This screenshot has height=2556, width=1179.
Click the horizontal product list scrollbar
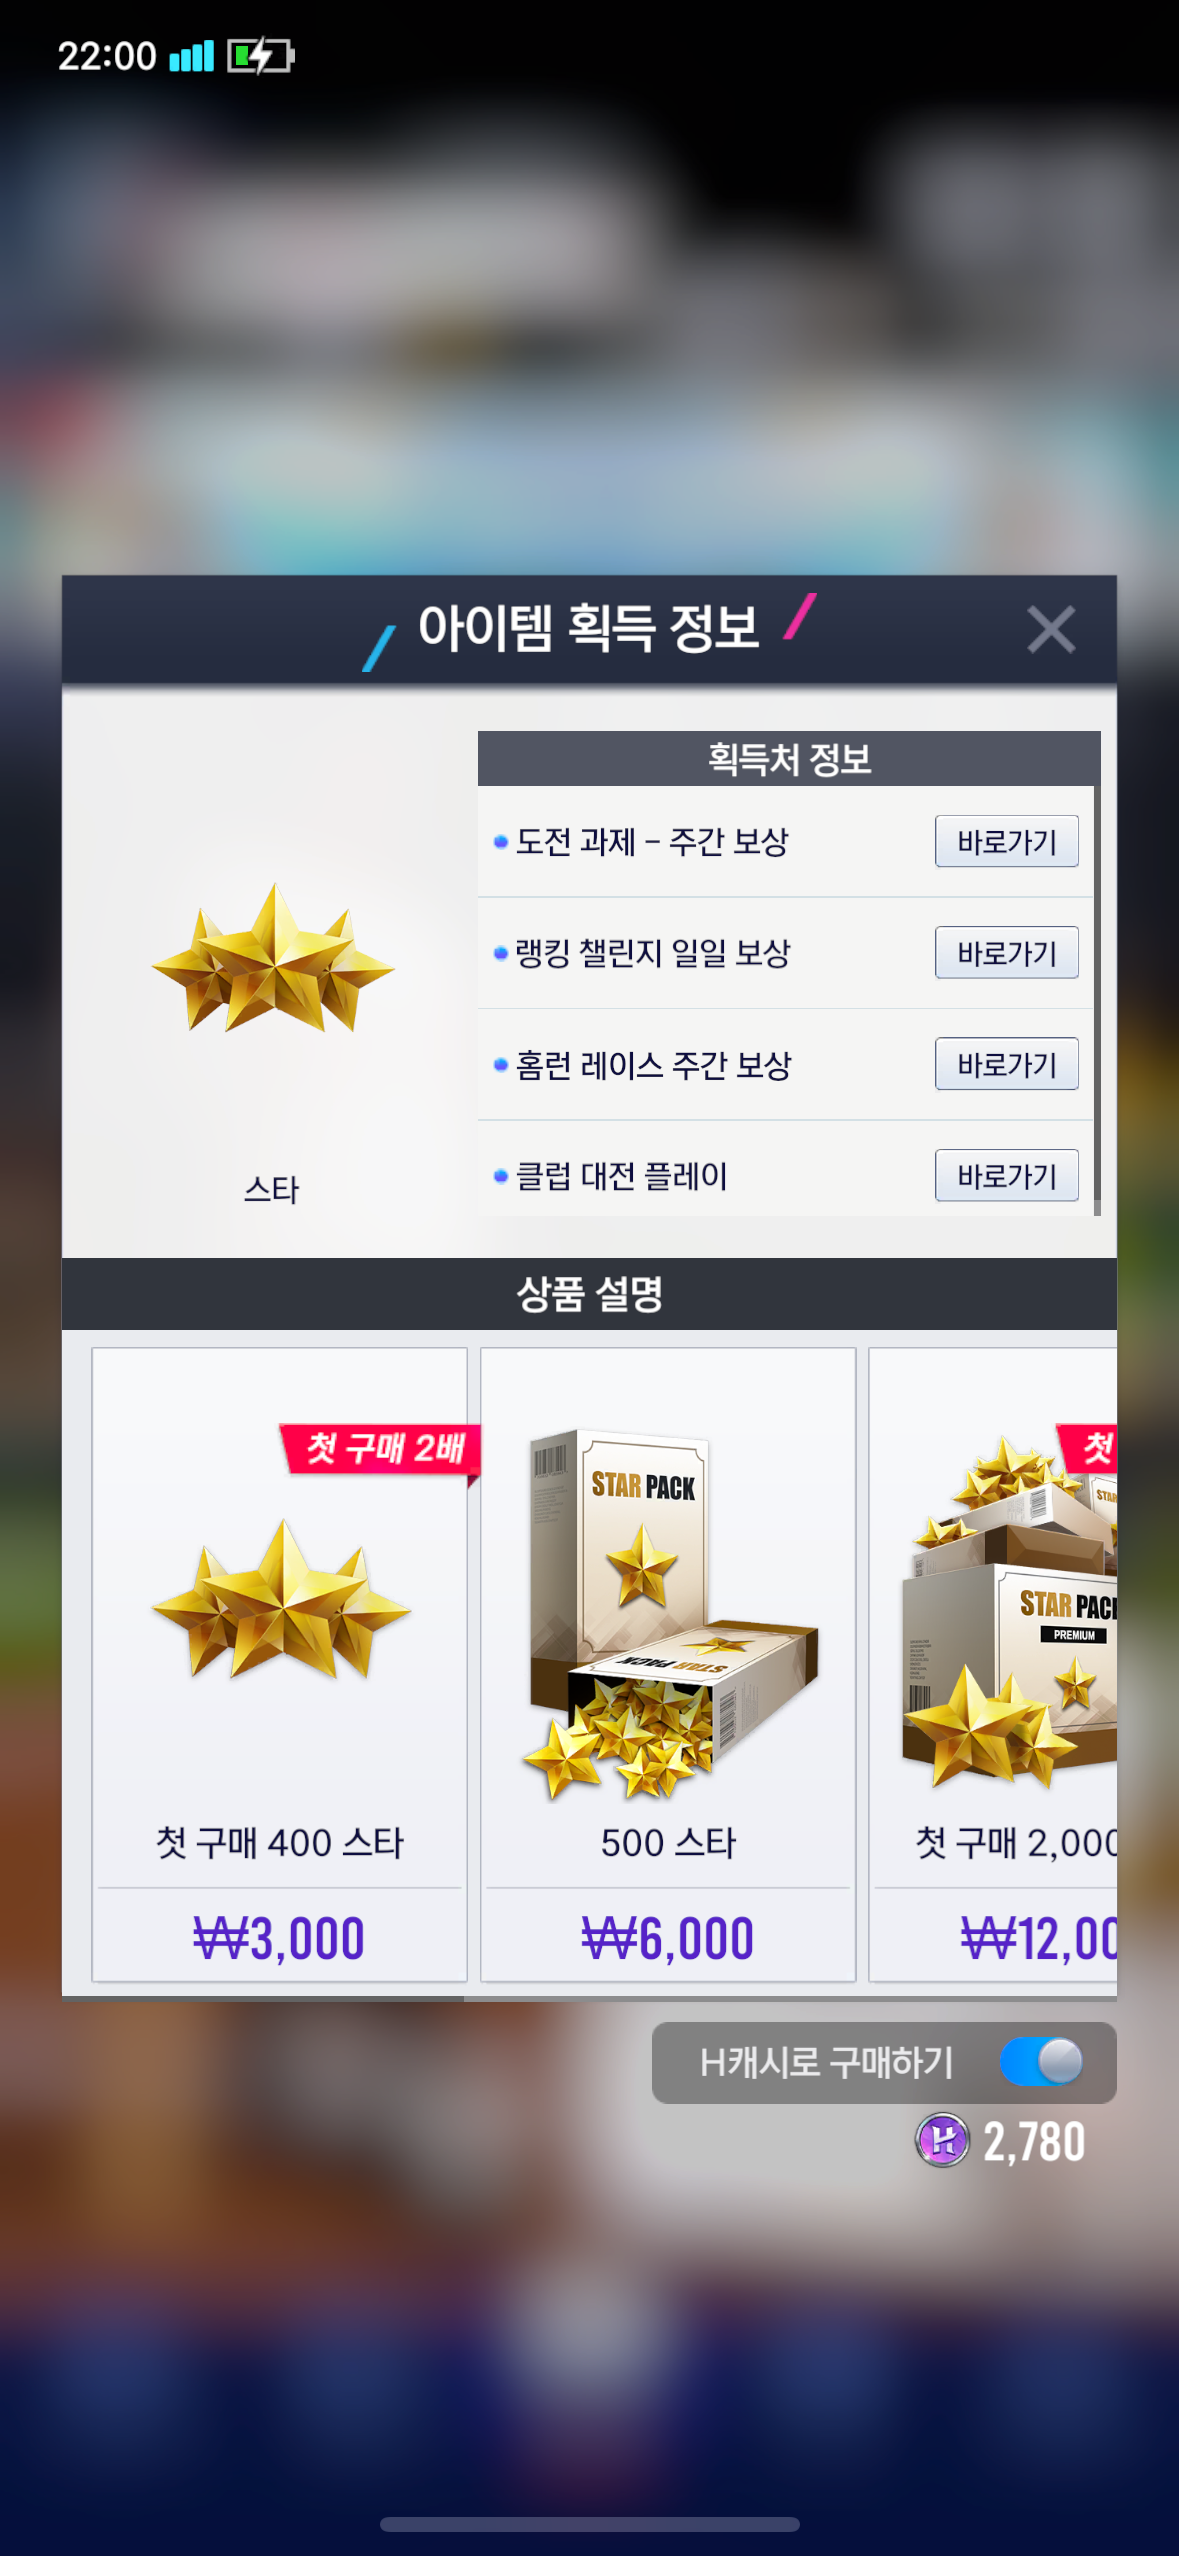[x=263, y=1999]
